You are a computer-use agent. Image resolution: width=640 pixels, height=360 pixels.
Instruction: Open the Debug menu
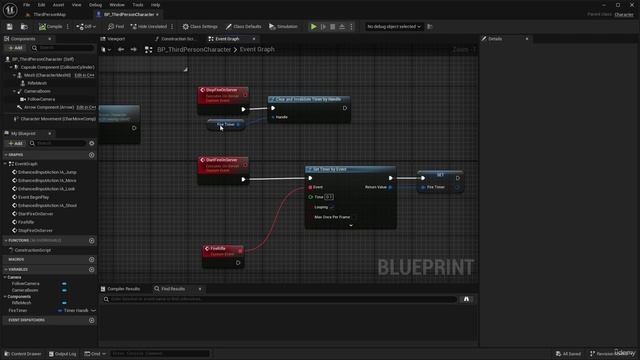[x=95, y=5]
